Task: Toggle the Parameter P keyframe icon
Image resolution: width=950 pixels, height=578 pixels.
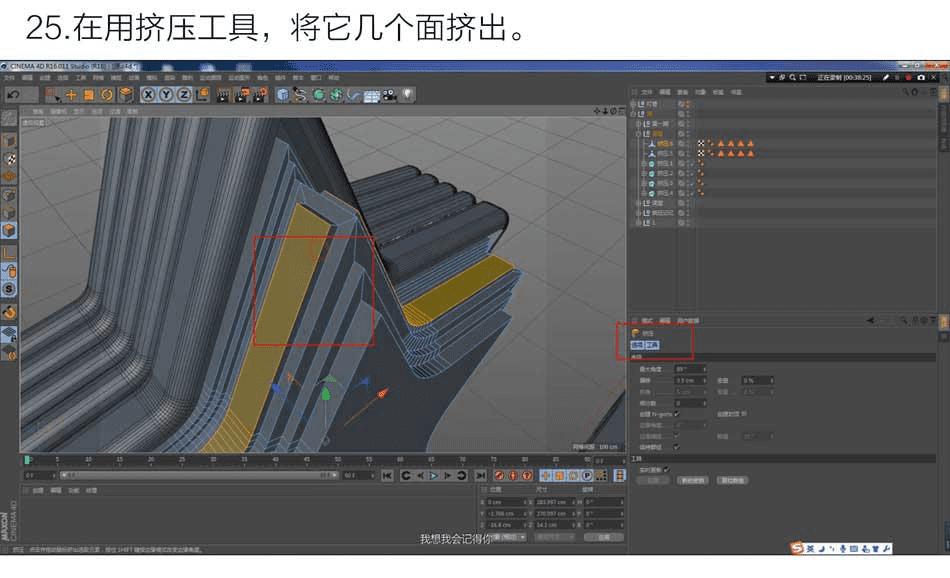Action: (586, 476)
